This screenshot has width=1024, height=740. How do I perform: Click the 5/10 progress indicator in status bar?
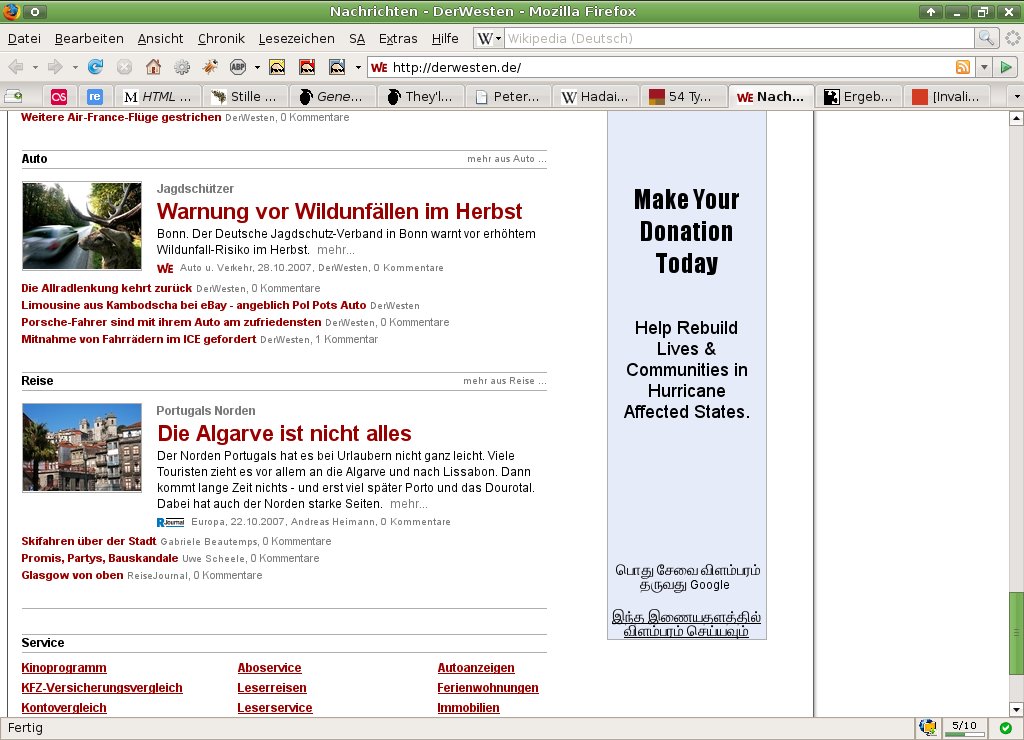click(965, 727)
